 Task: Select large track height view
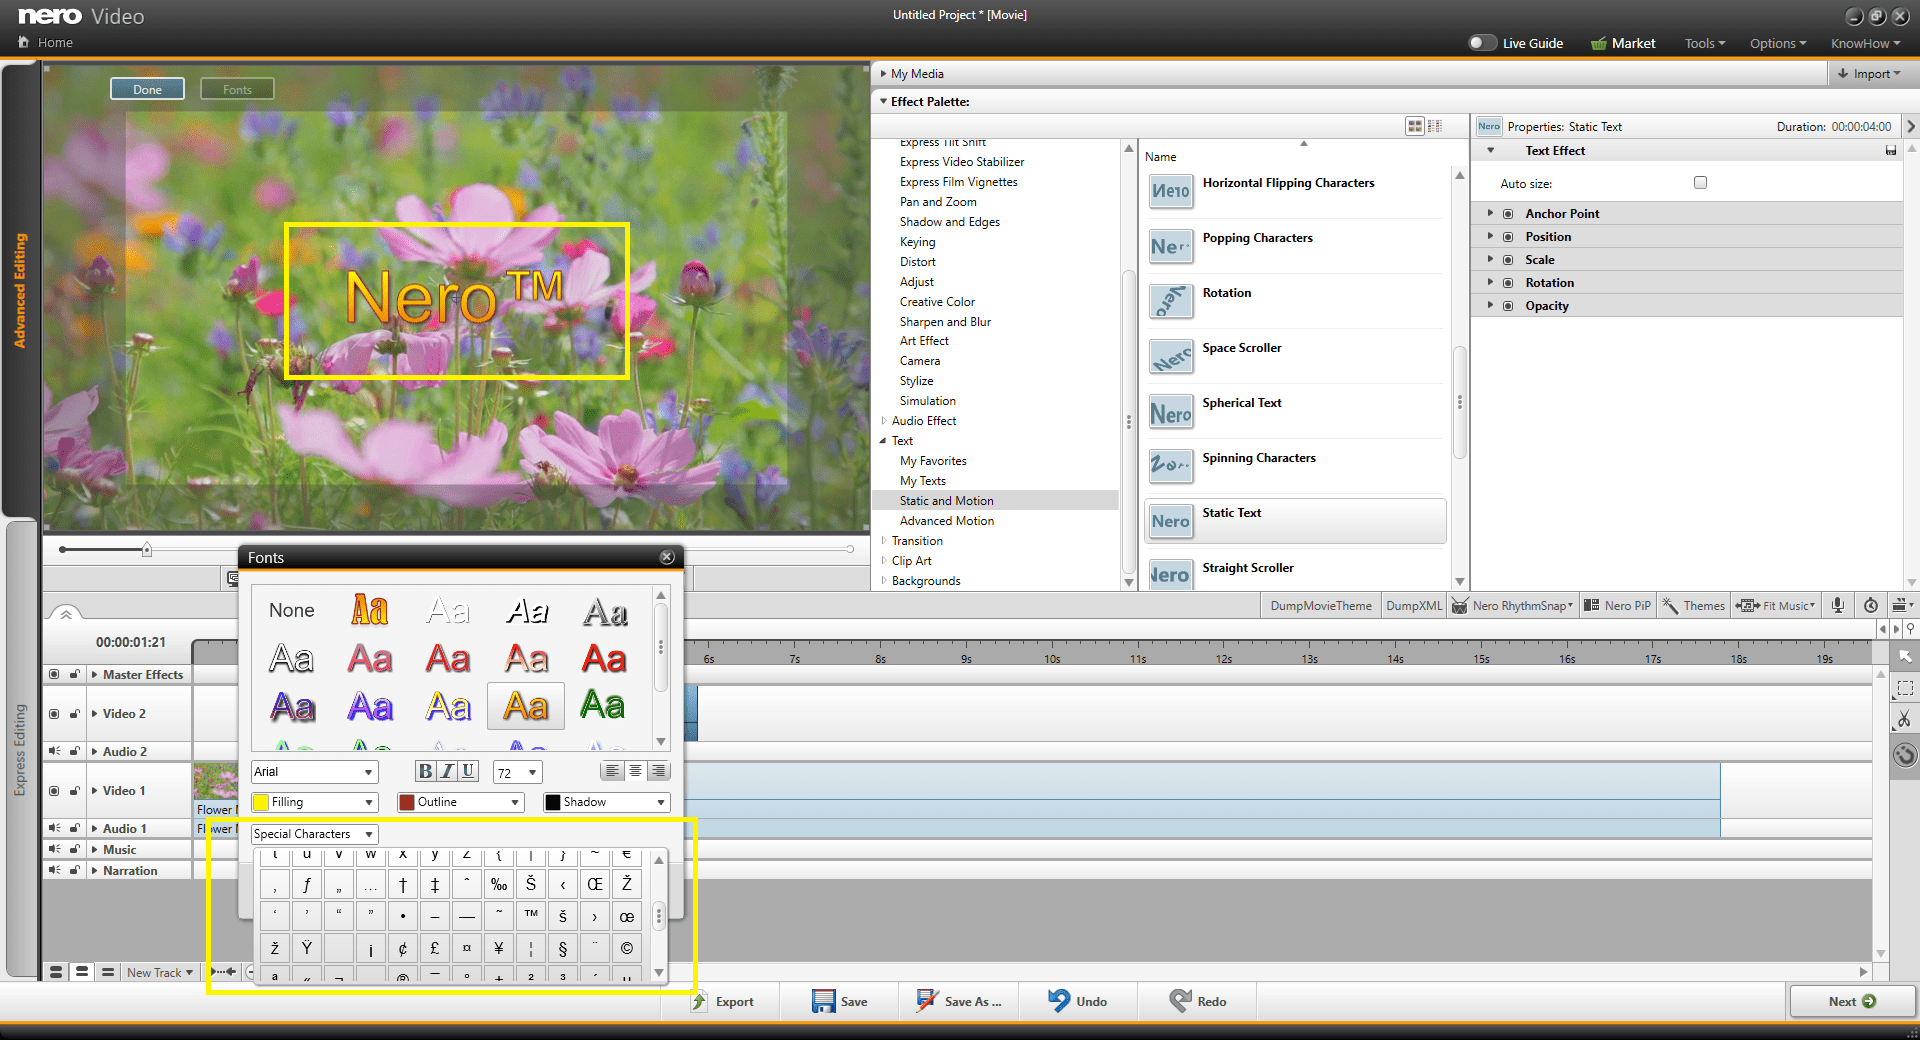pos(56,972)
